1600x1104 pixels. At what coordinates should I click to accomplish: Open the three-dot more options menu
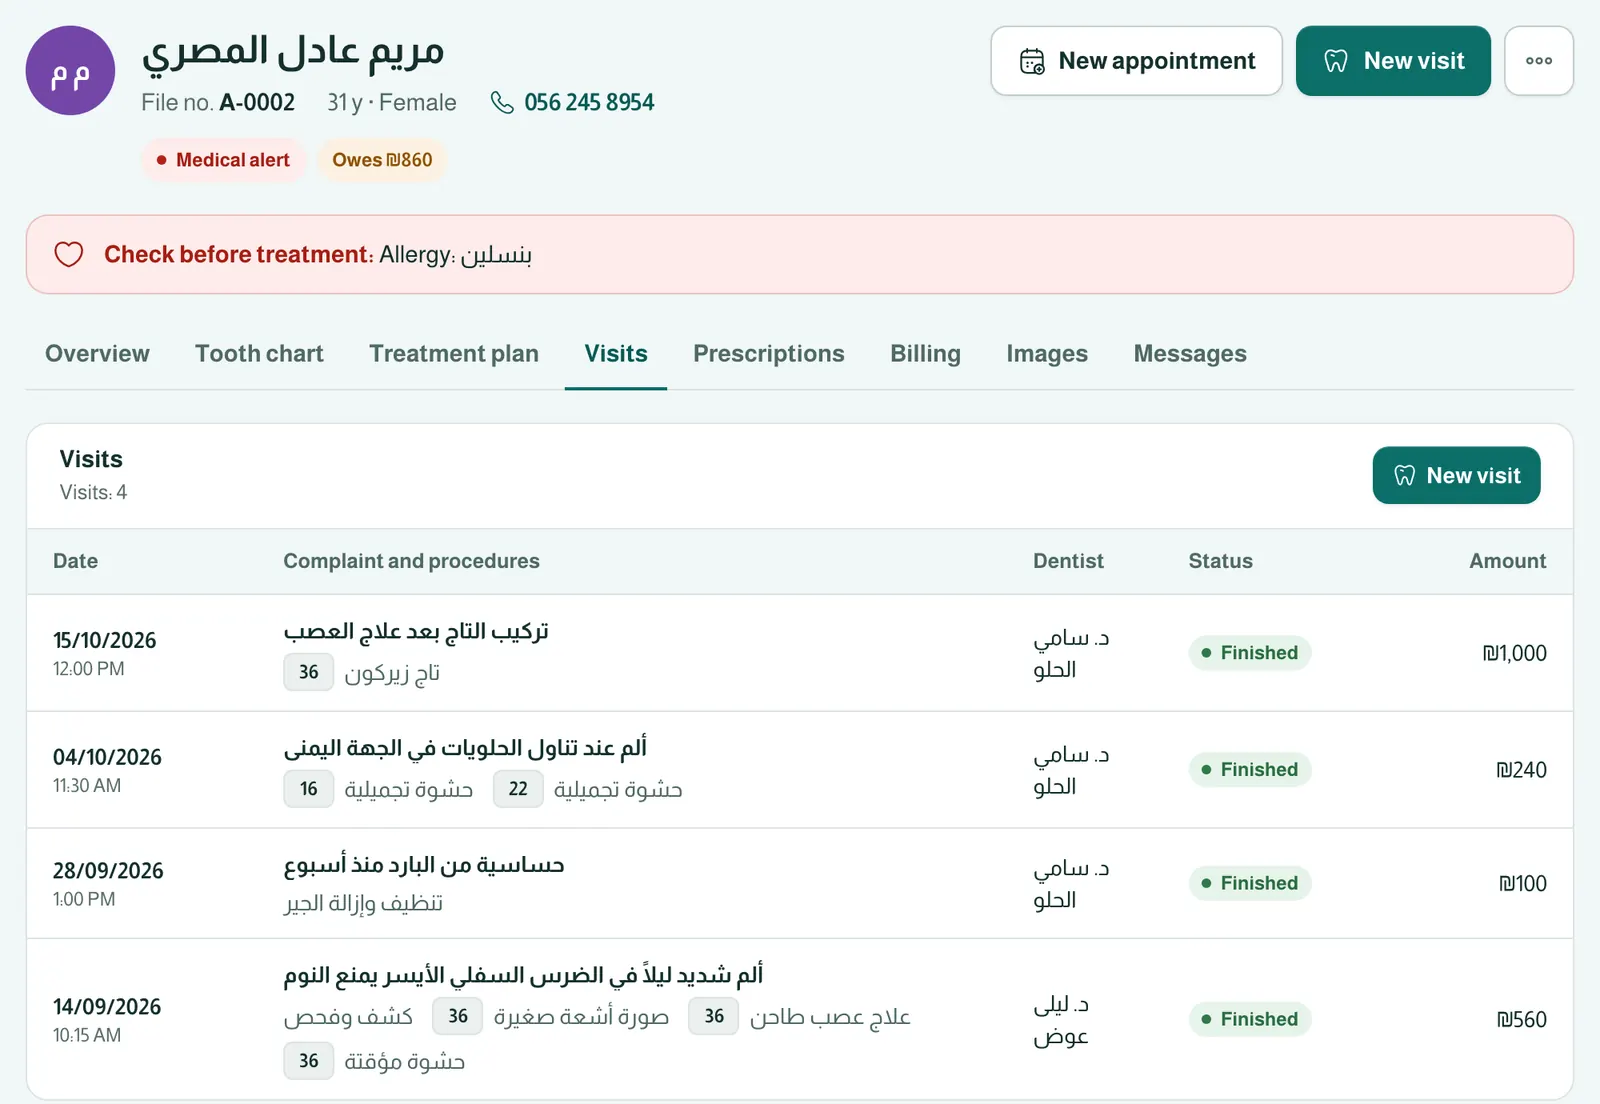click(x=1539, y=61)
